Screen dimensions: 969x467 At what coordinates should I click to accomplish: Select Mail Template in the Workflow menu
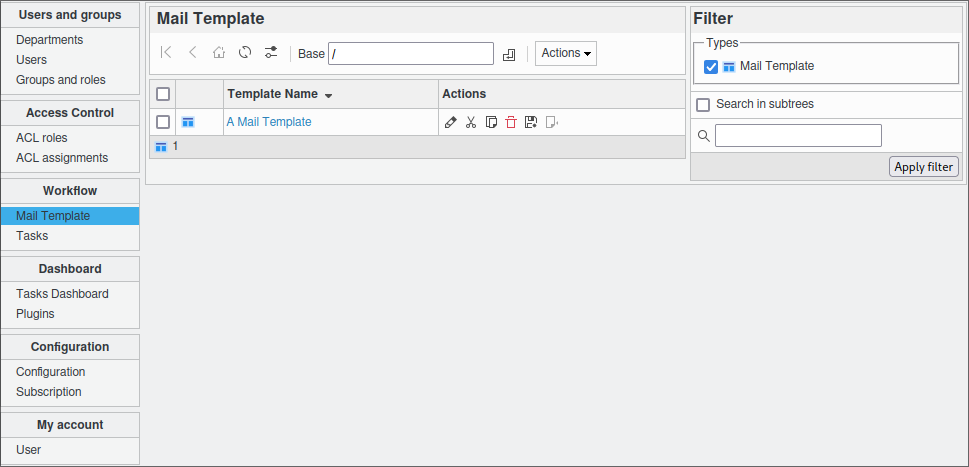coord(70,216)
